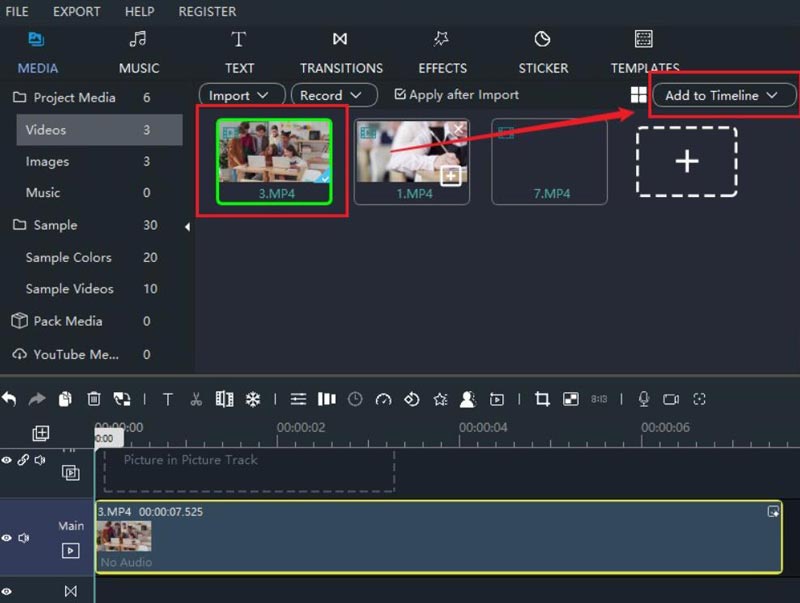Redo the last undone action

tap(37, 399)
